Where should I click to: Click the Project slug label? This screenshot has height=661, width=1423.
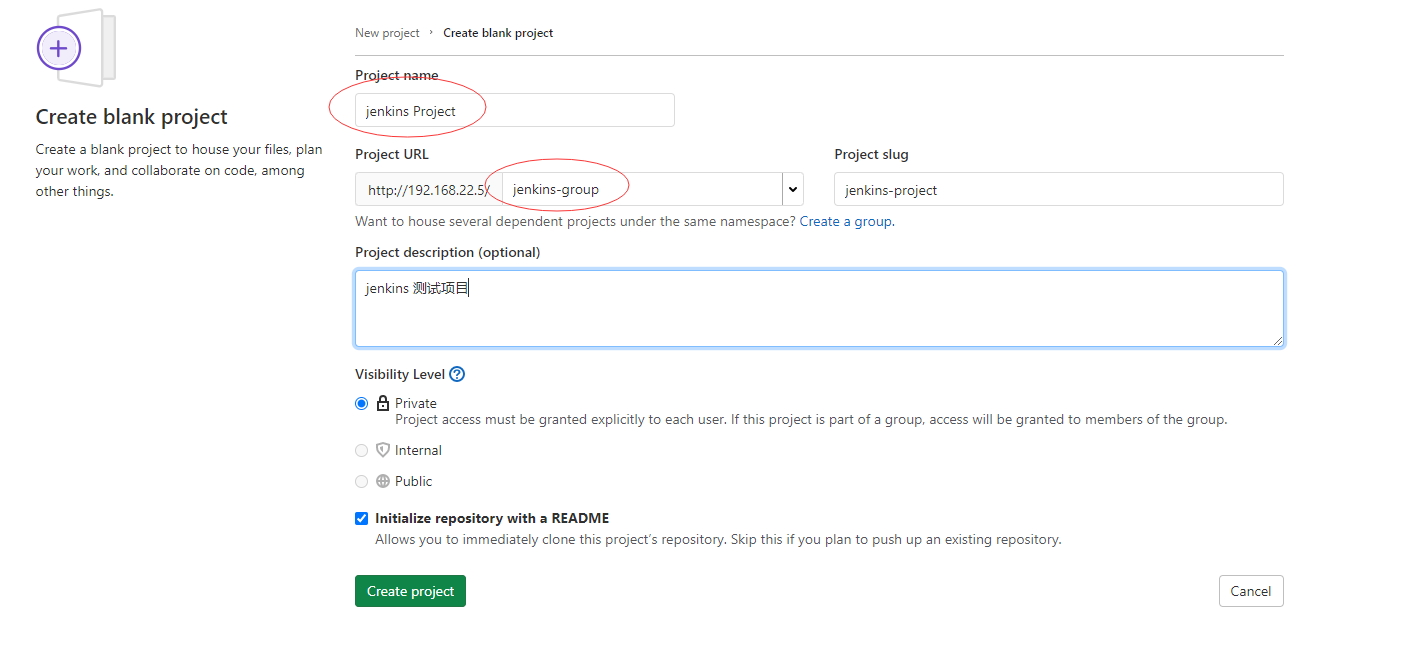(x=871, y=154)
